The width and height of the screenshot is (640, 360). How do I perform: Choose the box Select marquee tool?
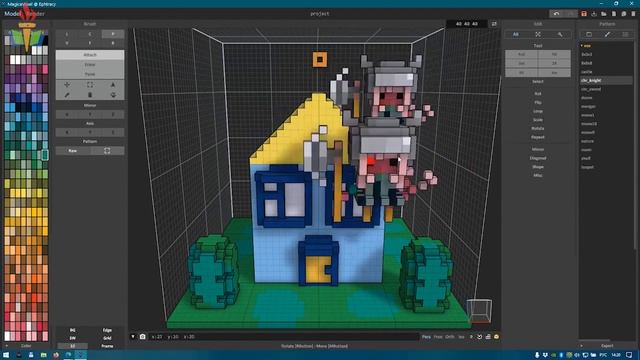[90, 85]
